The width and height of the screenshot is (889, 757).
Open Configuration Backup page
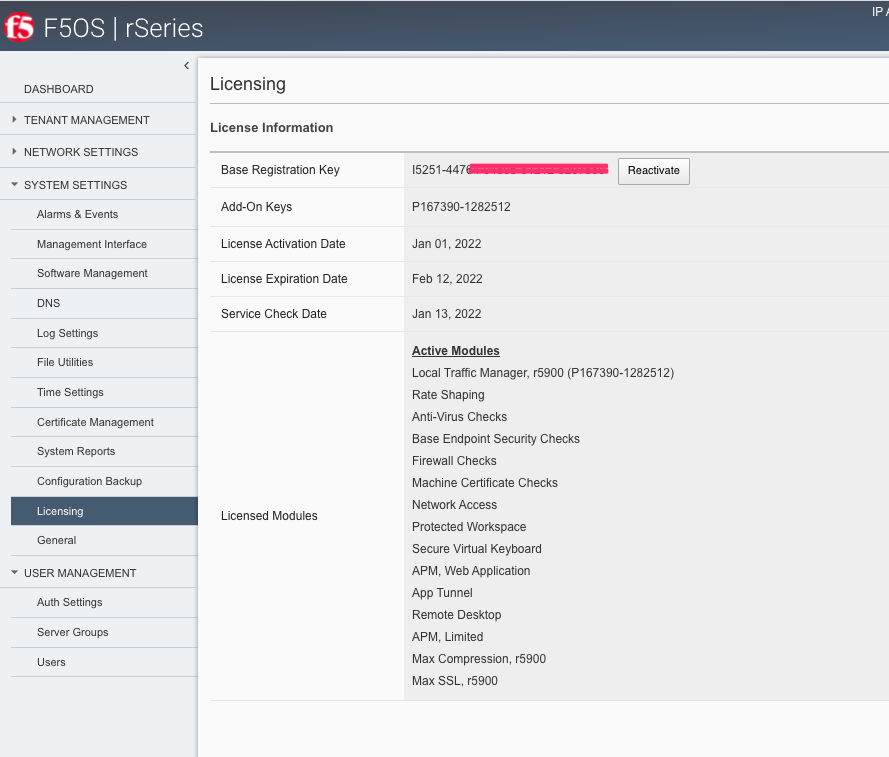click(90, 481)
